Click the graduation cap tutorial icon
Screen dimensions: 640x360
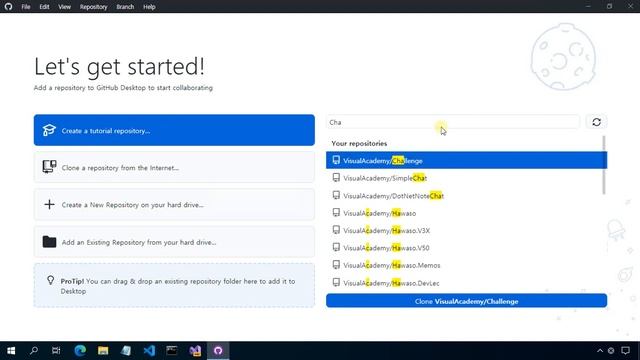[49, 130]
